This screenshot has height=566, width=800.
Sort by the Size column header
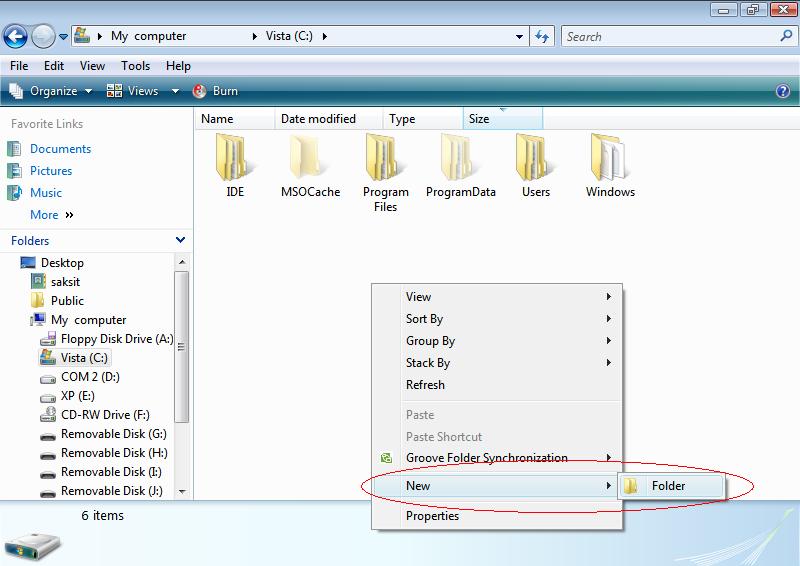(x=503, y=119)
